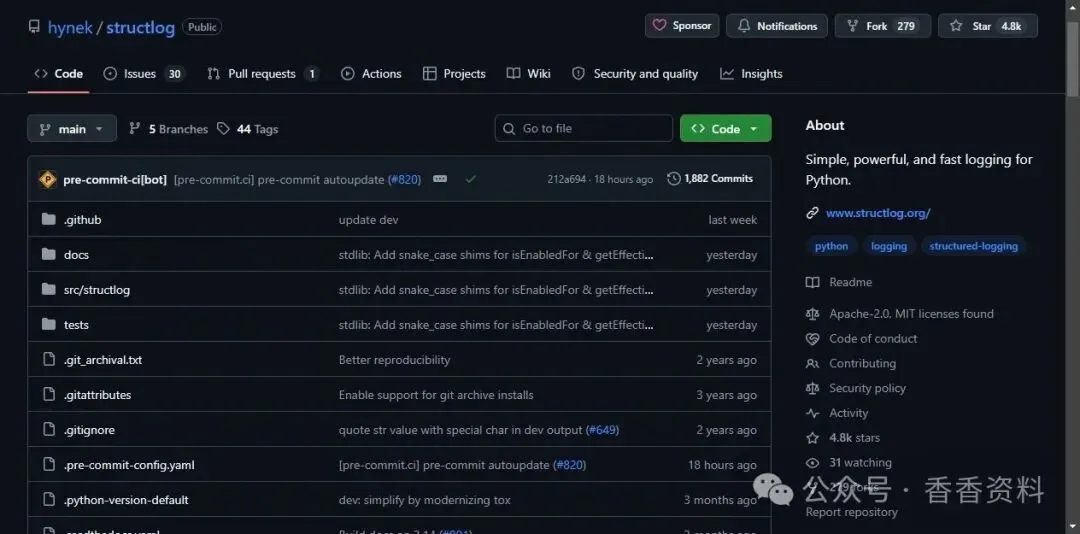
Task: Select the logging topic tag
Action: (889, 246)
